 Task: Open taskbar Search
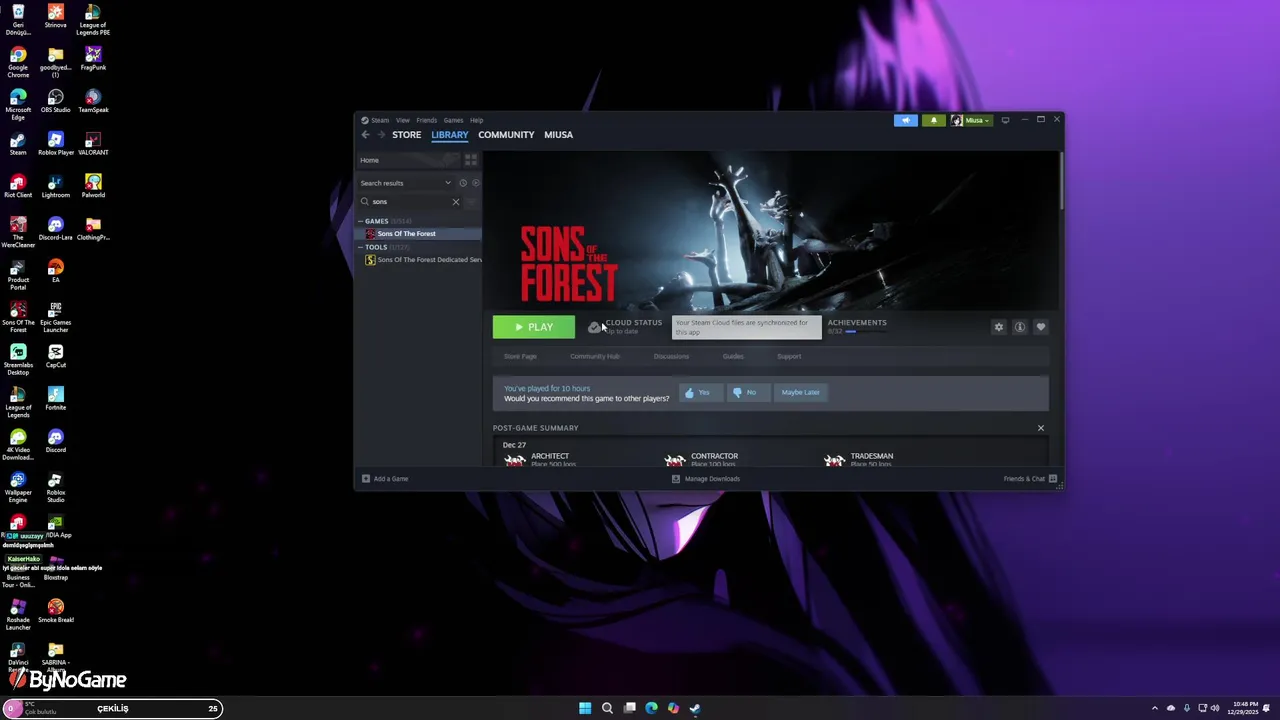click(x=607, y=708)
